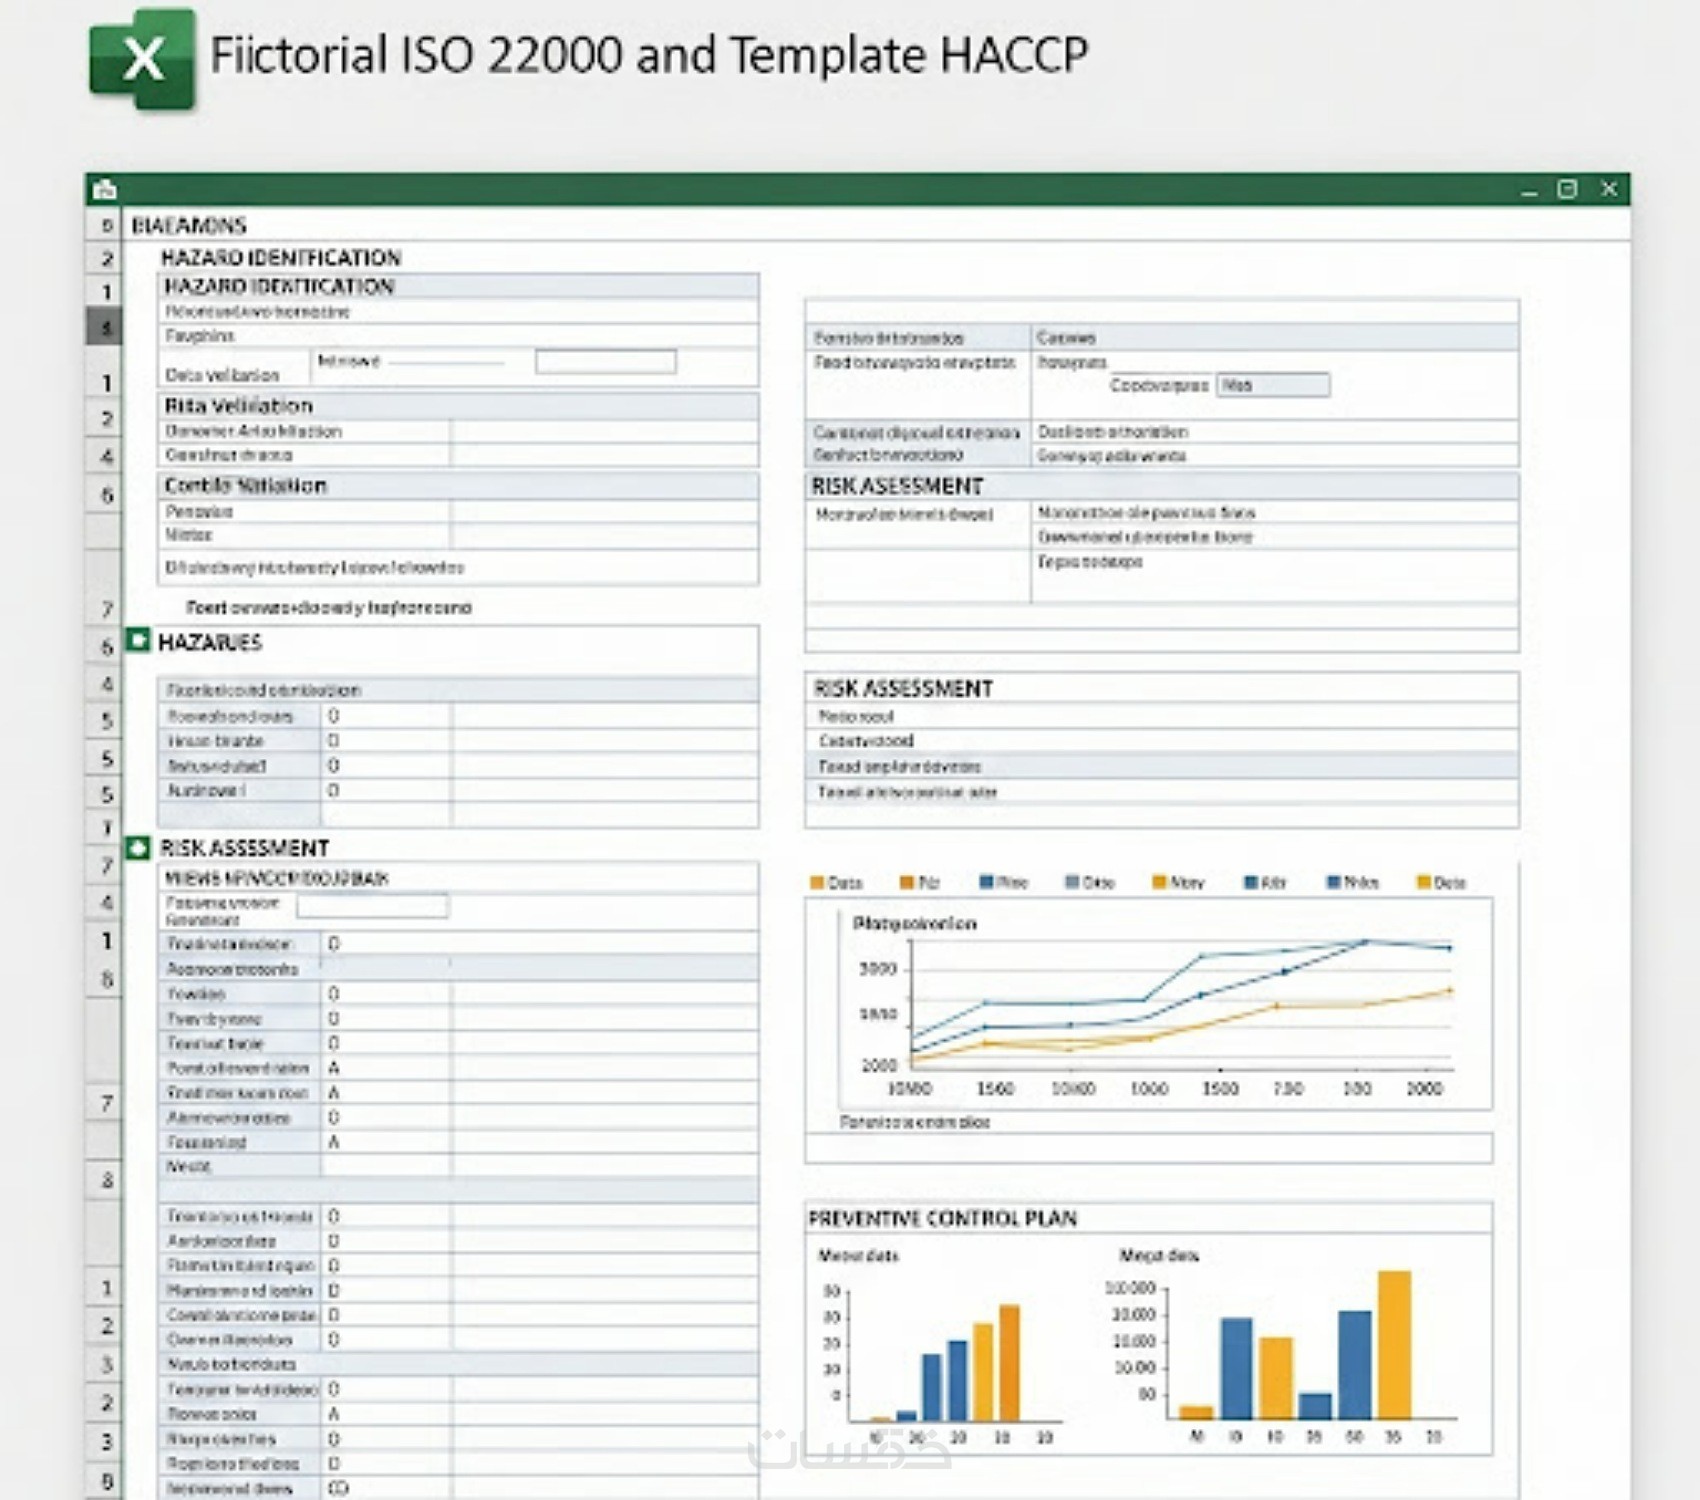Select the "Rita Veliiation" header row

(458, 406)
